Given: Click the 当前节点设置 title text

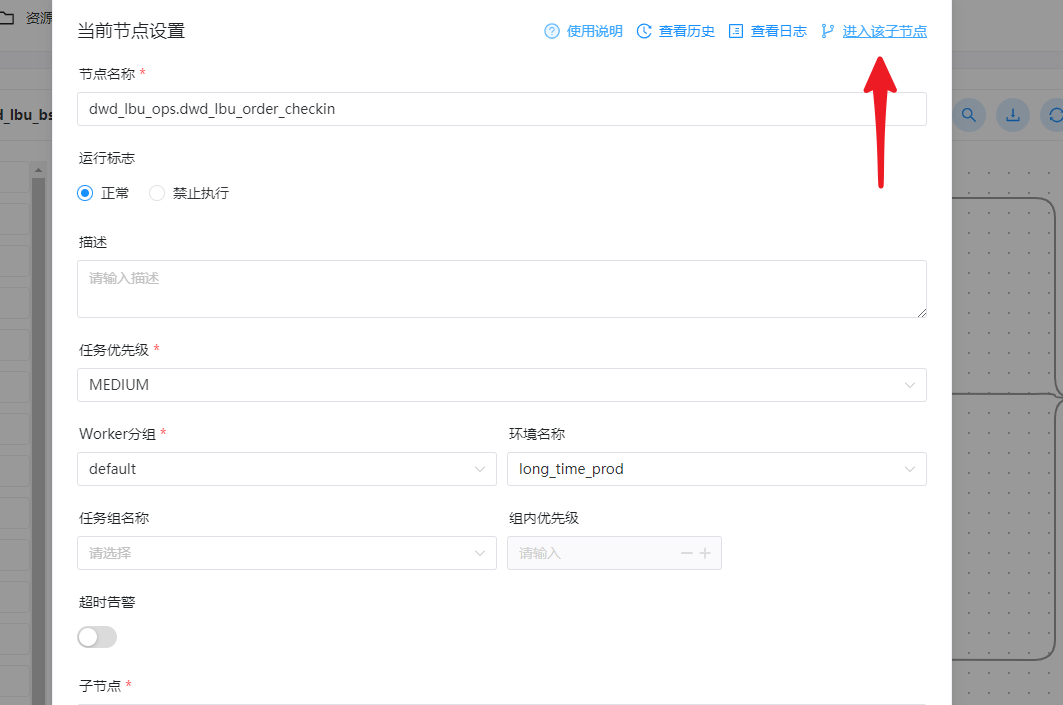Looking at the screenshot, I should [131, 31].
